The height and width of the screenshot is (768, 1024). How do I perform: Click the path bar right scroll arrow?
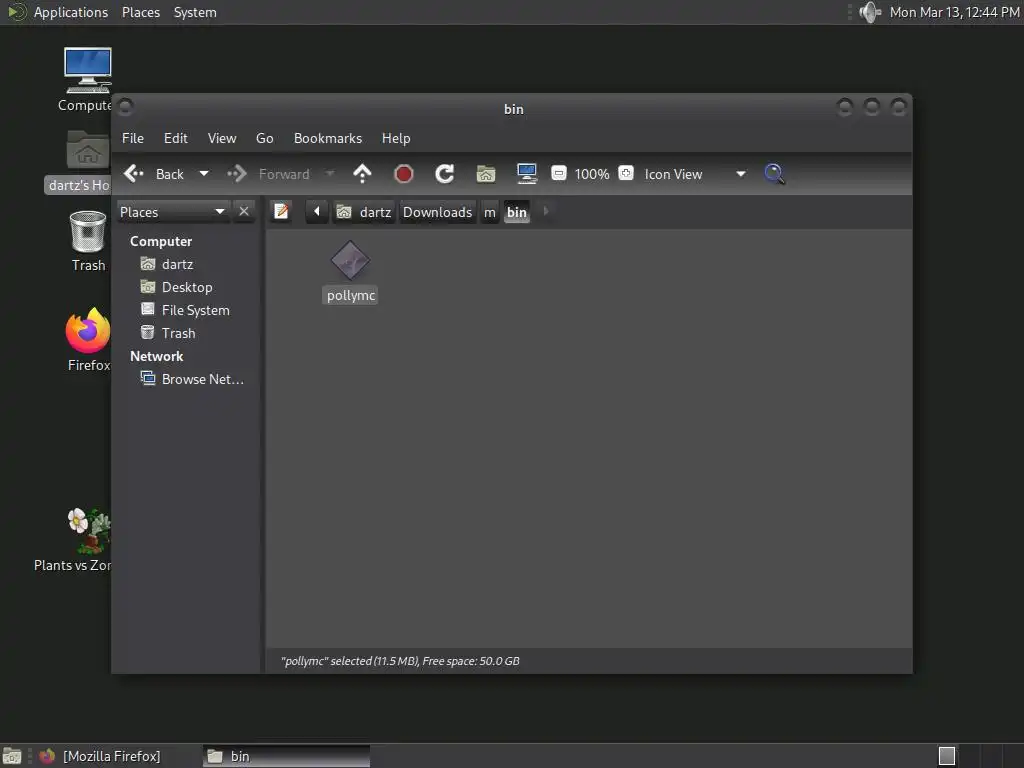(x=546, y=212)
